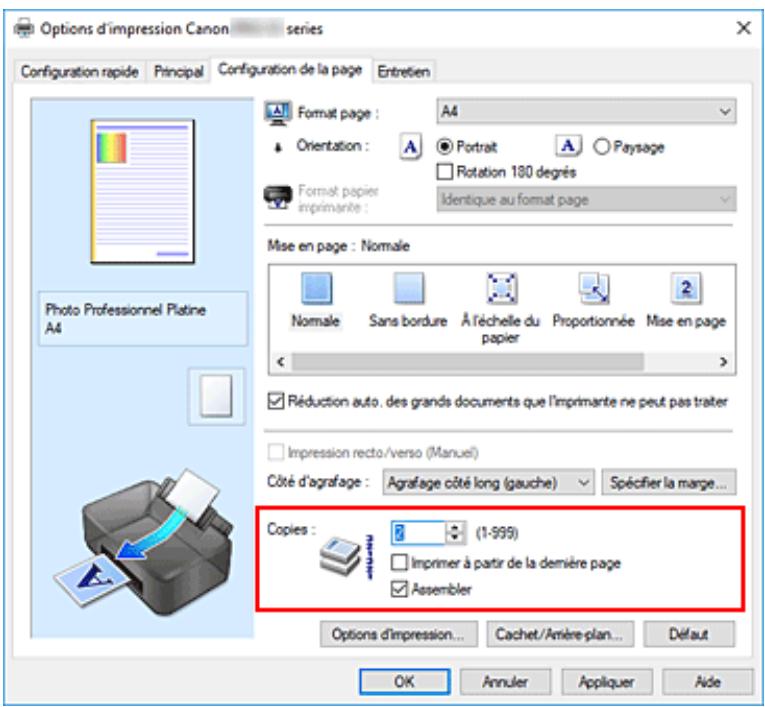Click Spécifier la marge button
The height and width of the screenshot is (707, 765).
point(668,483)
